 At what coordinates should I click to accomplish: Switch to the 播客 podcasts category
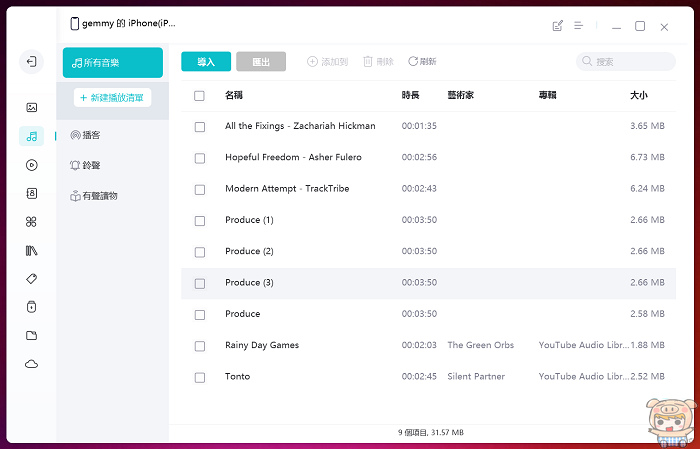pyautogui.click(x=91, y=135)
